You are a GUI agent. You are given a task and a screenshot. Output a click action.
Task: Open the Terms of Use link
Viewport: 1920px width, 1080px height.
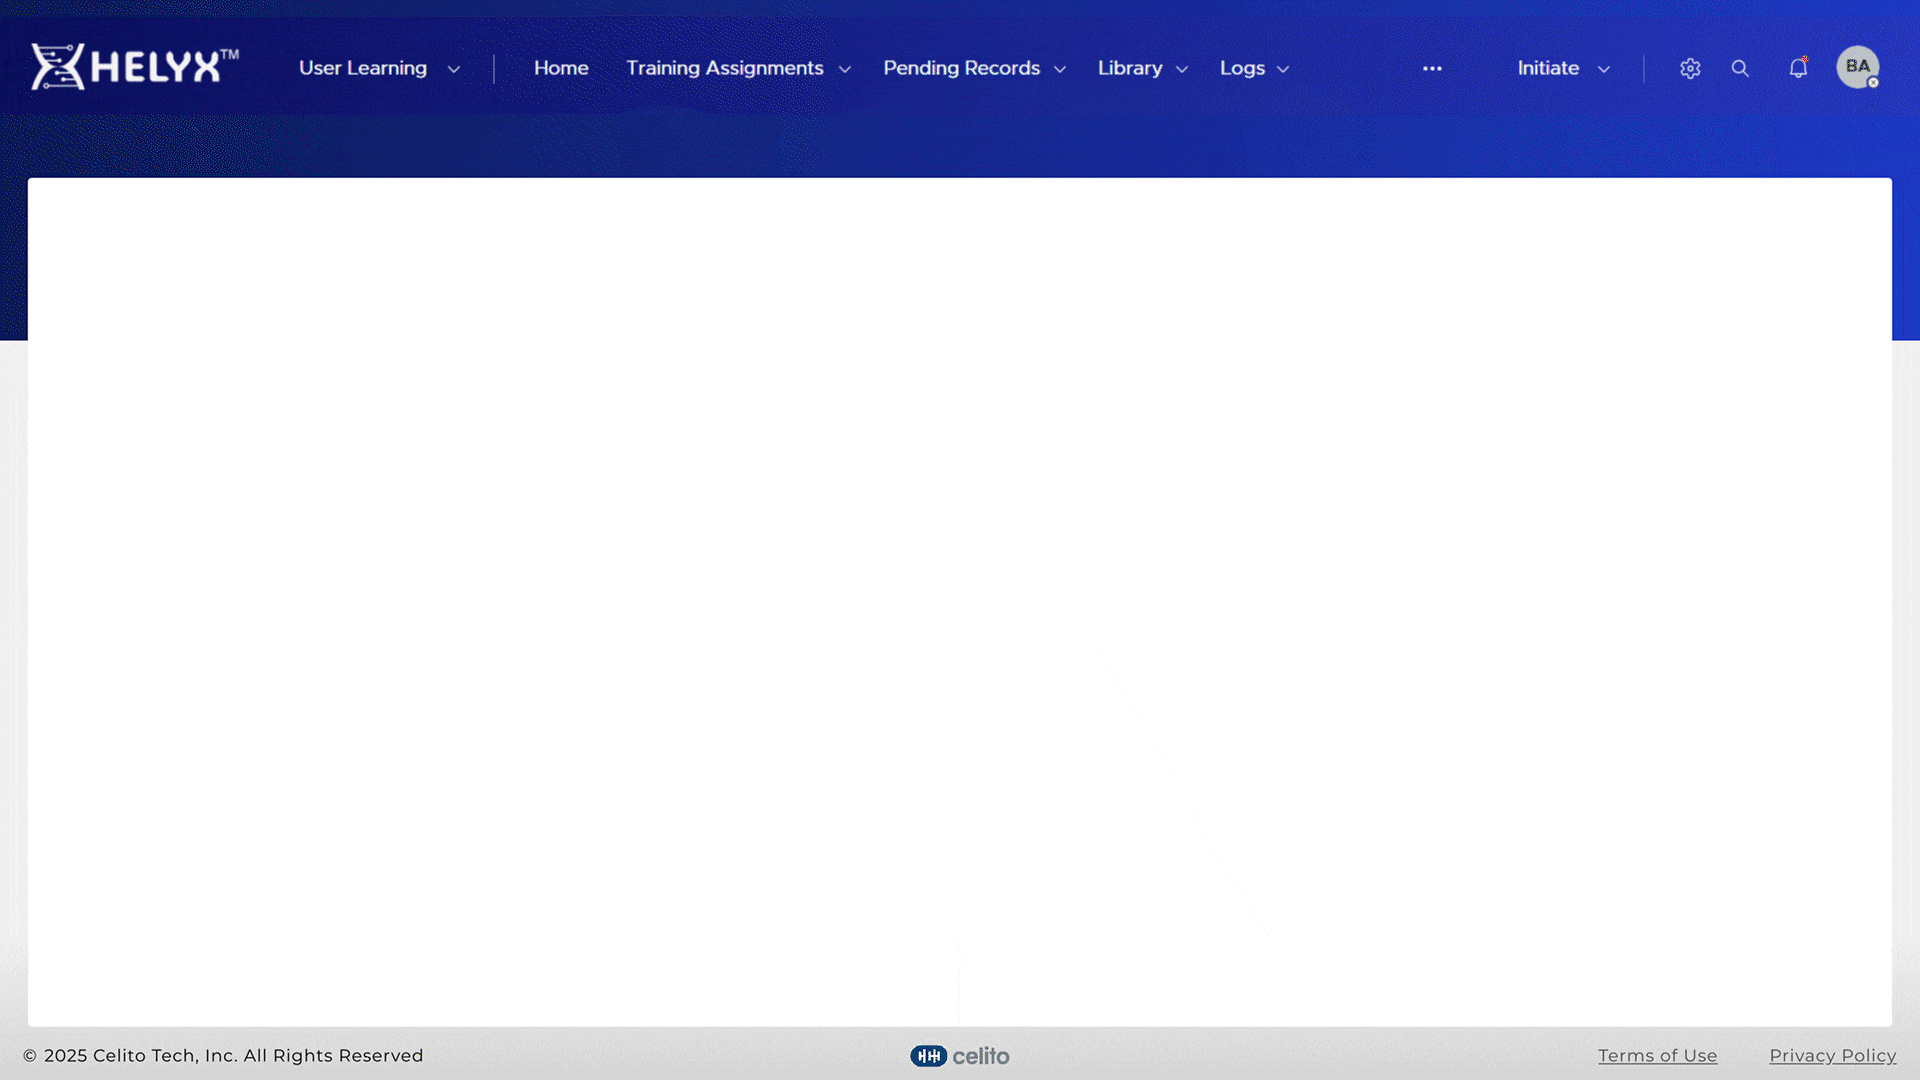1657,1056
